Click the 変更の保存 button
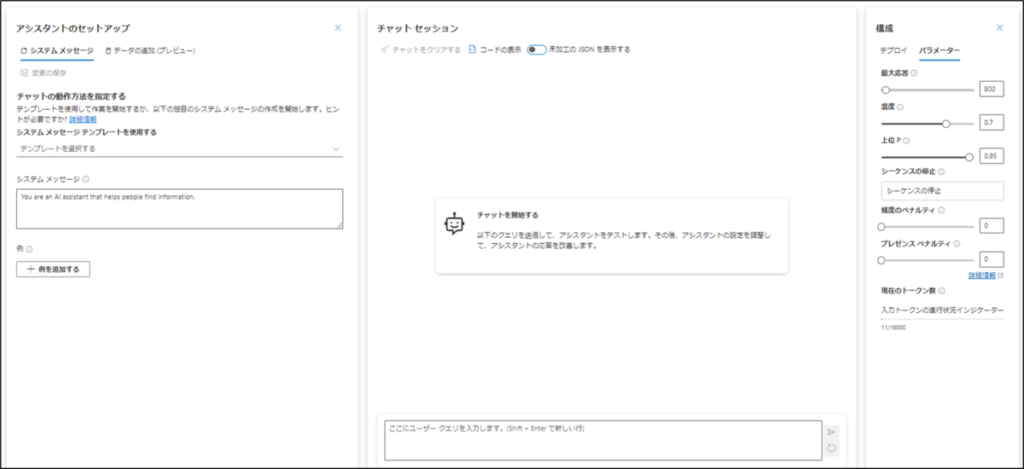The height and width of the screenshot is (469, 1024). tap(43, 73)
